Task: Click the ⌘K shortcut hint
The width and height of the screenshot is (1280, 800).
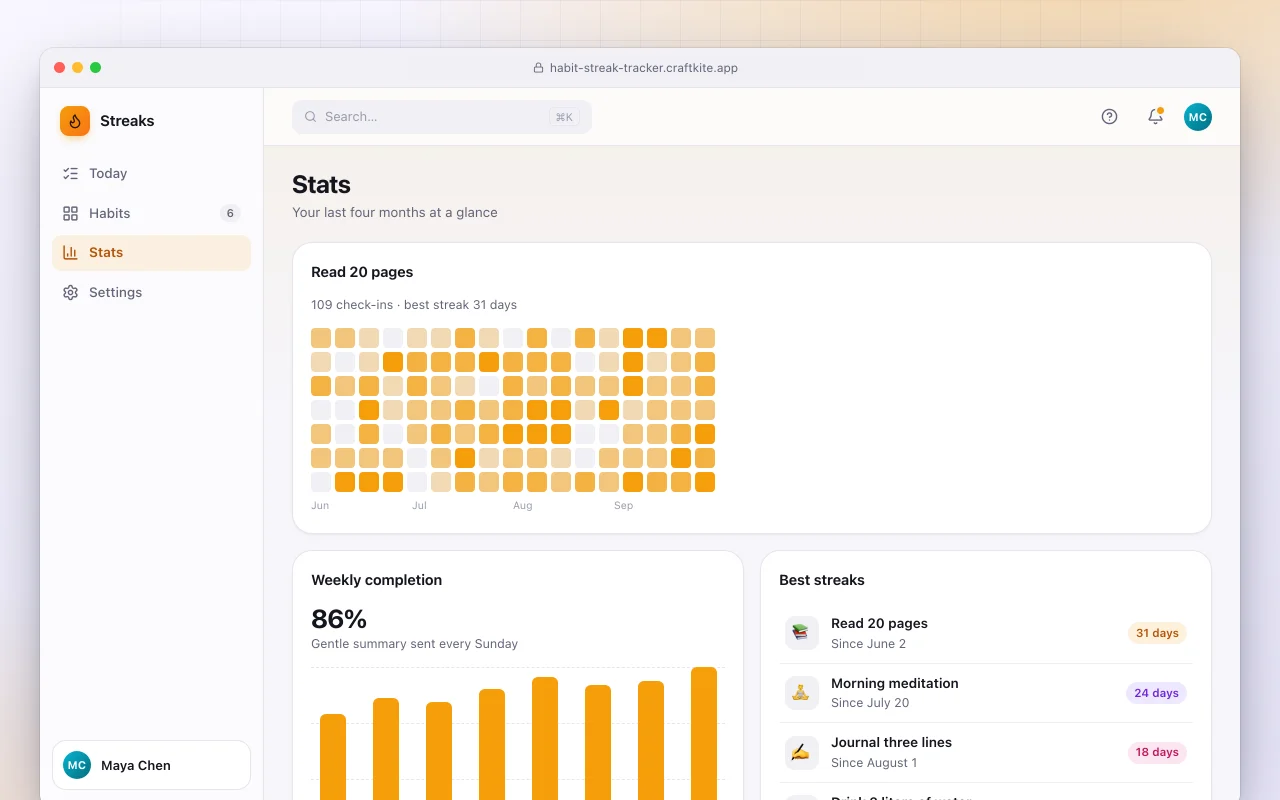Action: tap(564, 117)
